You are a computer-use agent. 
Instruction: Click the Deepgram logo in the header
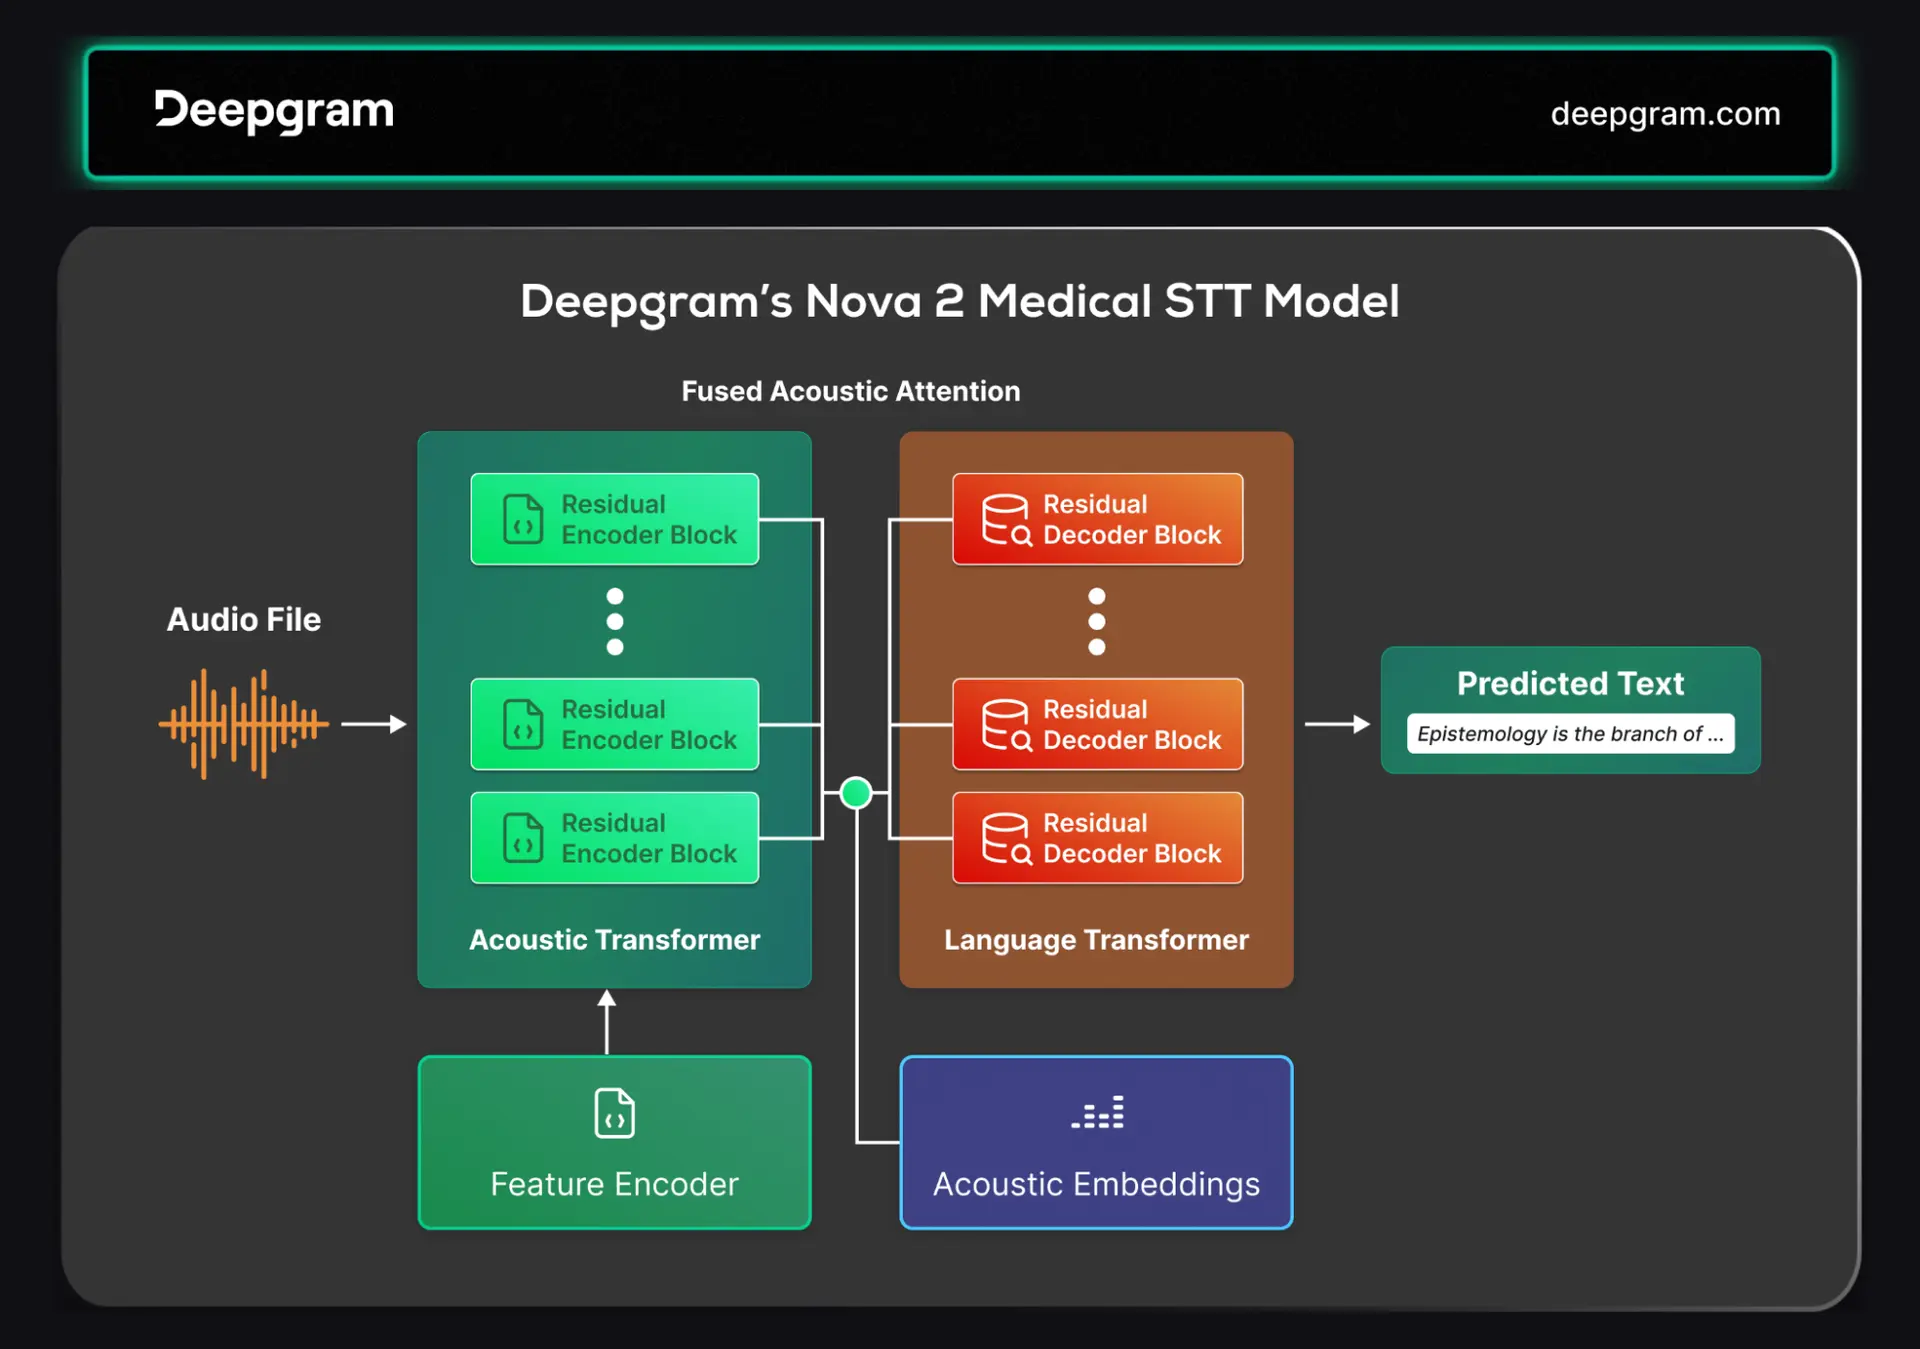tap(272, 111)
